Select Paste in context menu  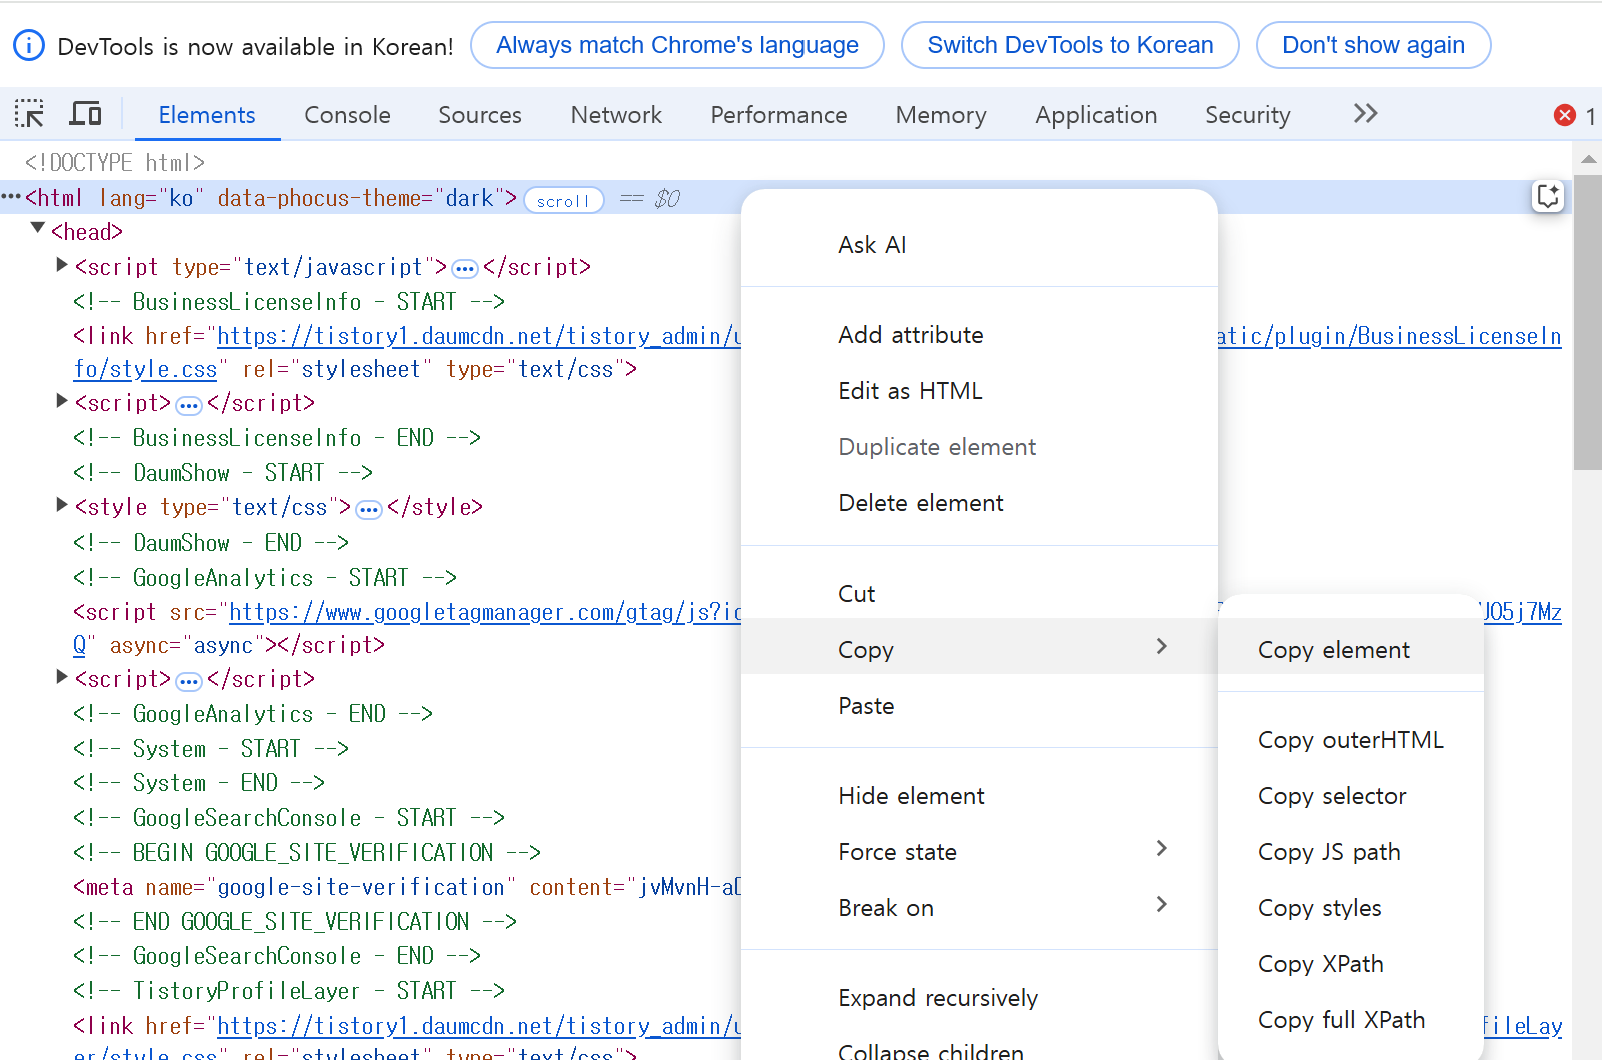tap(979, 706)
